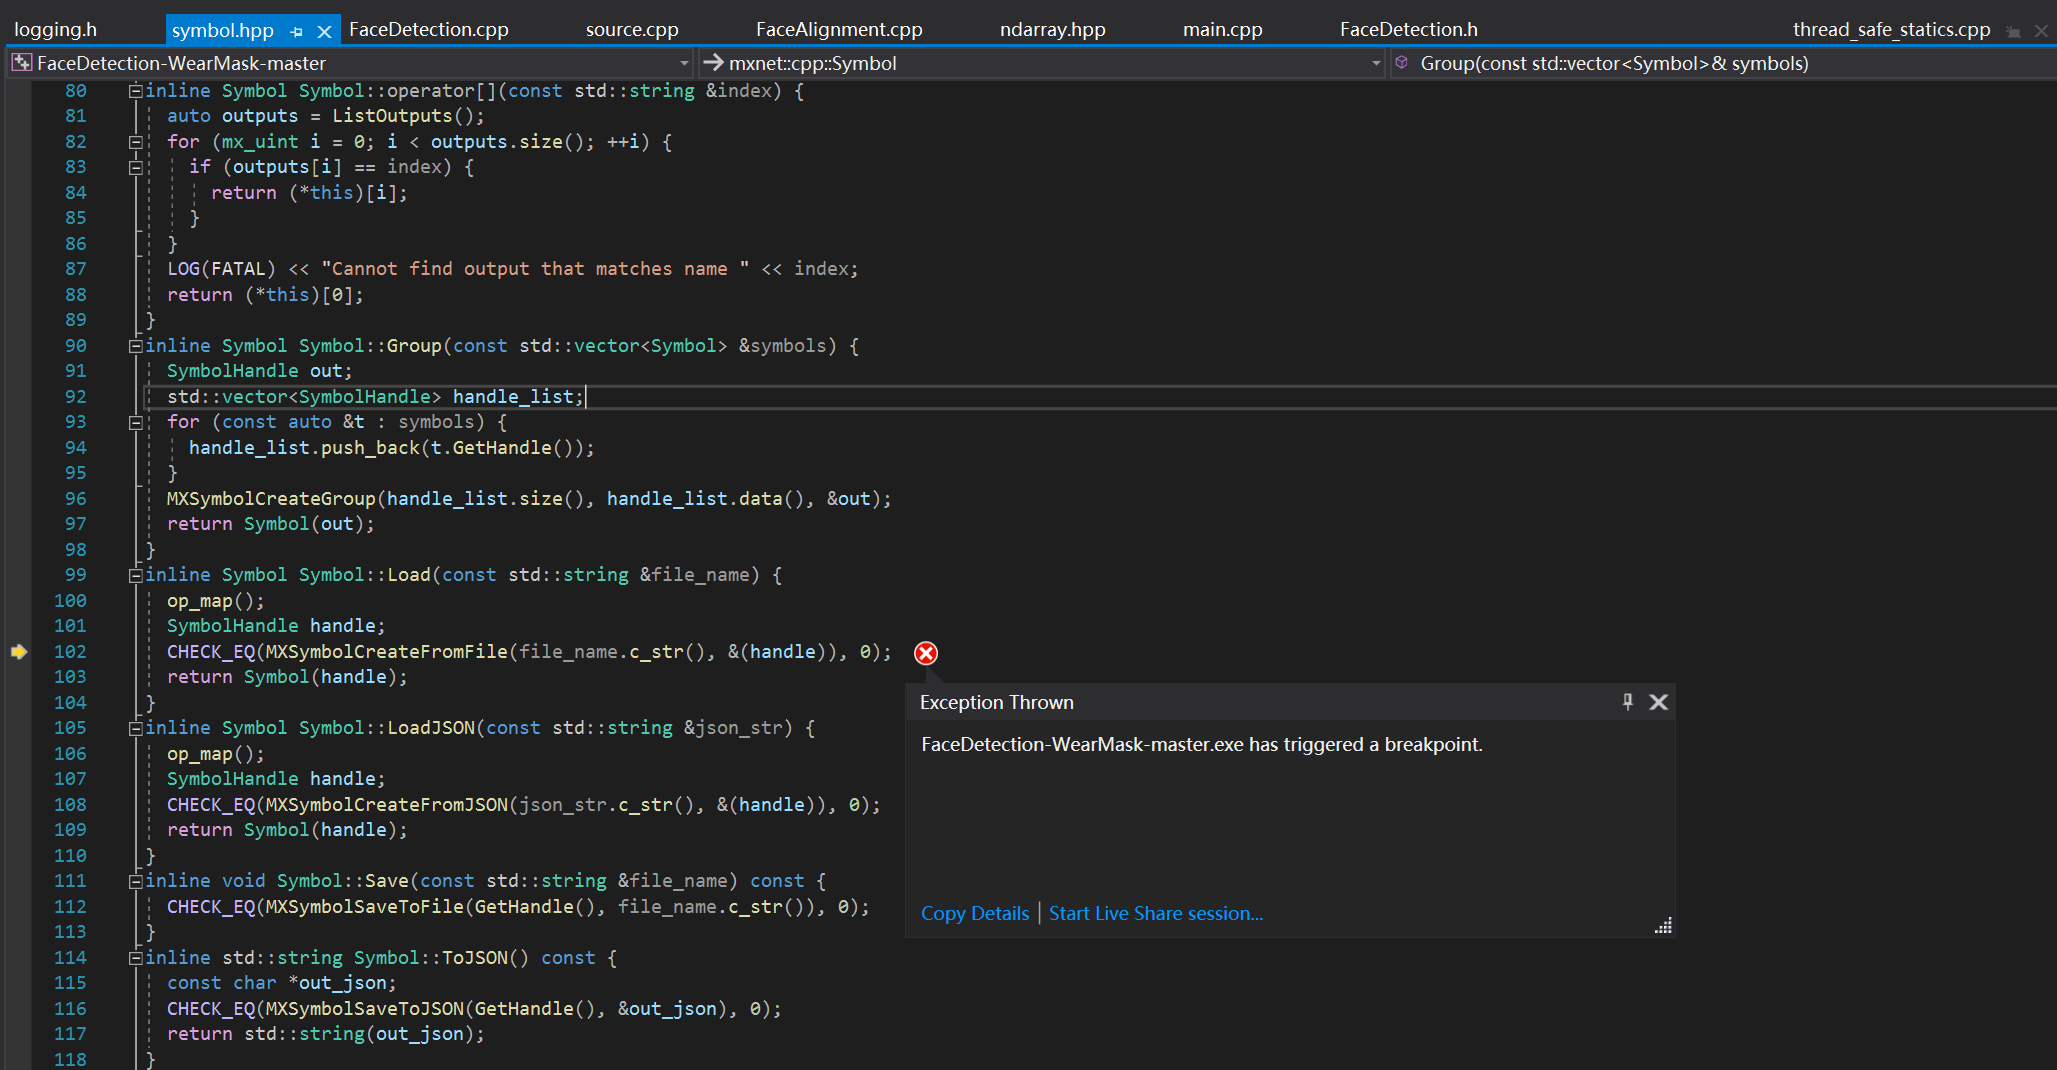Collapse the for loop at line 93
Viewport: 2057px width, 1070px height.
click(x=135, y=422)
